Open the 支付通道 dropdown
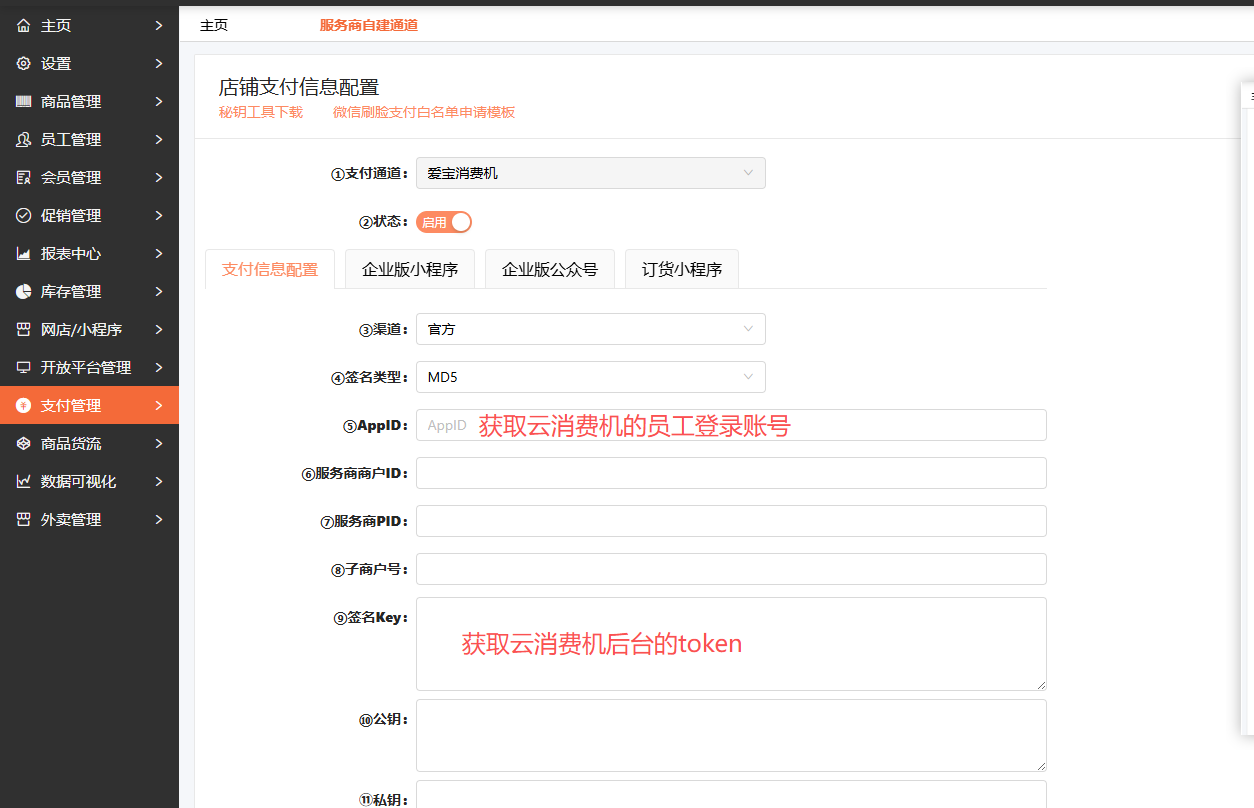The height and width of the screenshot is (808, 1254). [590, 173]
